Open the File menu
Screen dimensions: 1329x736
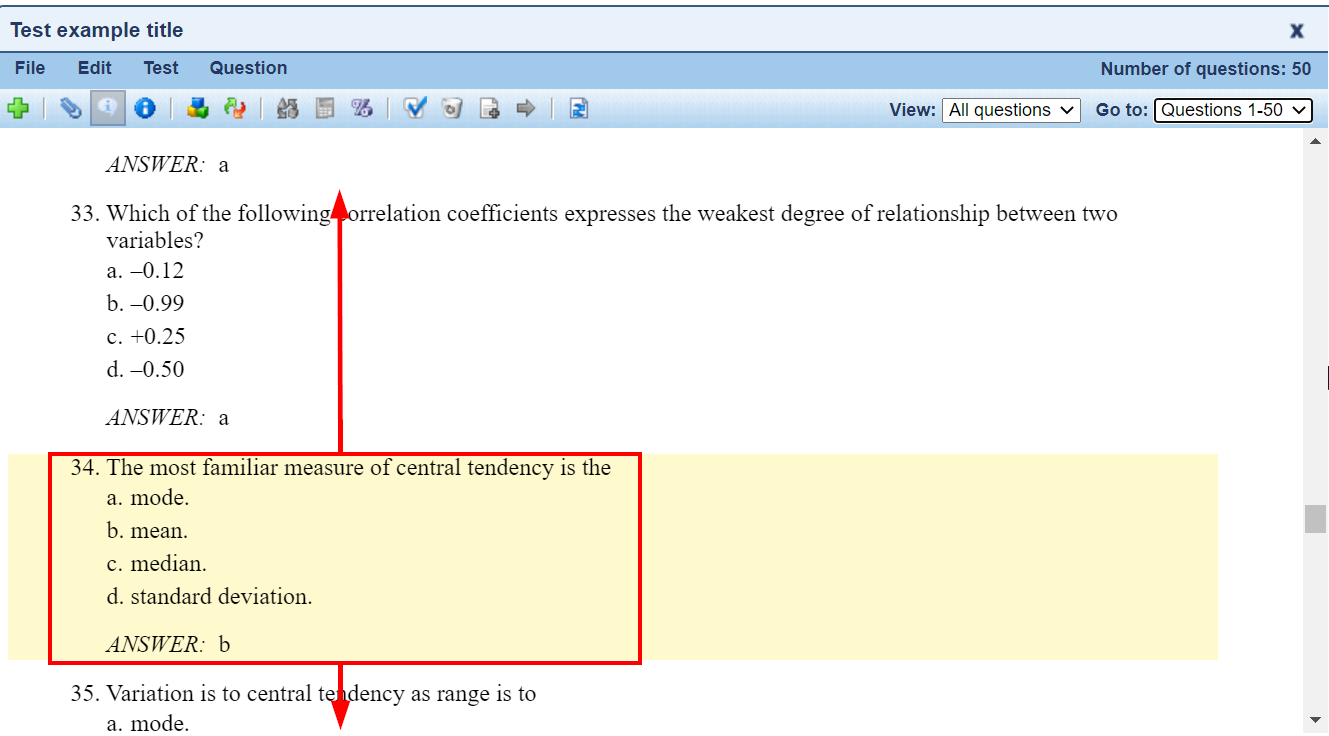coord(29,68)
